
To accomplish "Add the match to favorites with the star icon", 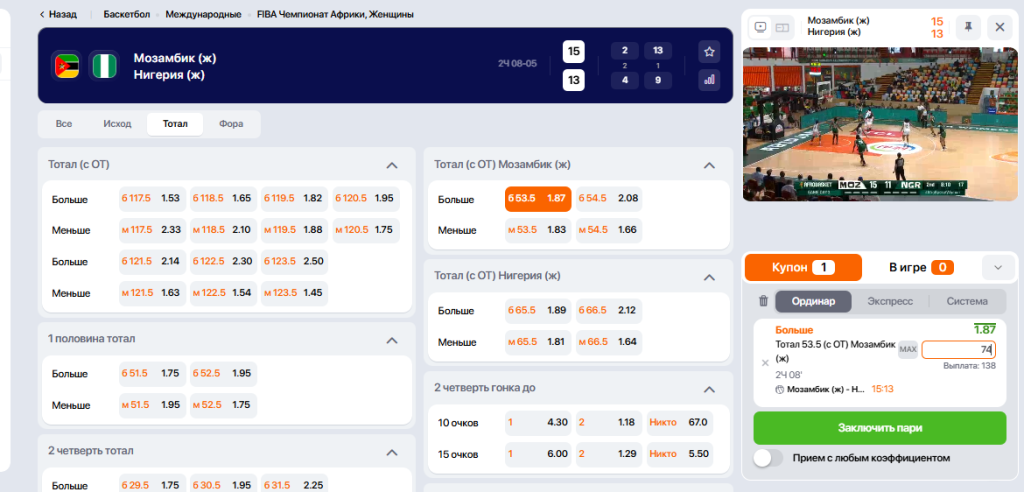I will tap(709, 51).
